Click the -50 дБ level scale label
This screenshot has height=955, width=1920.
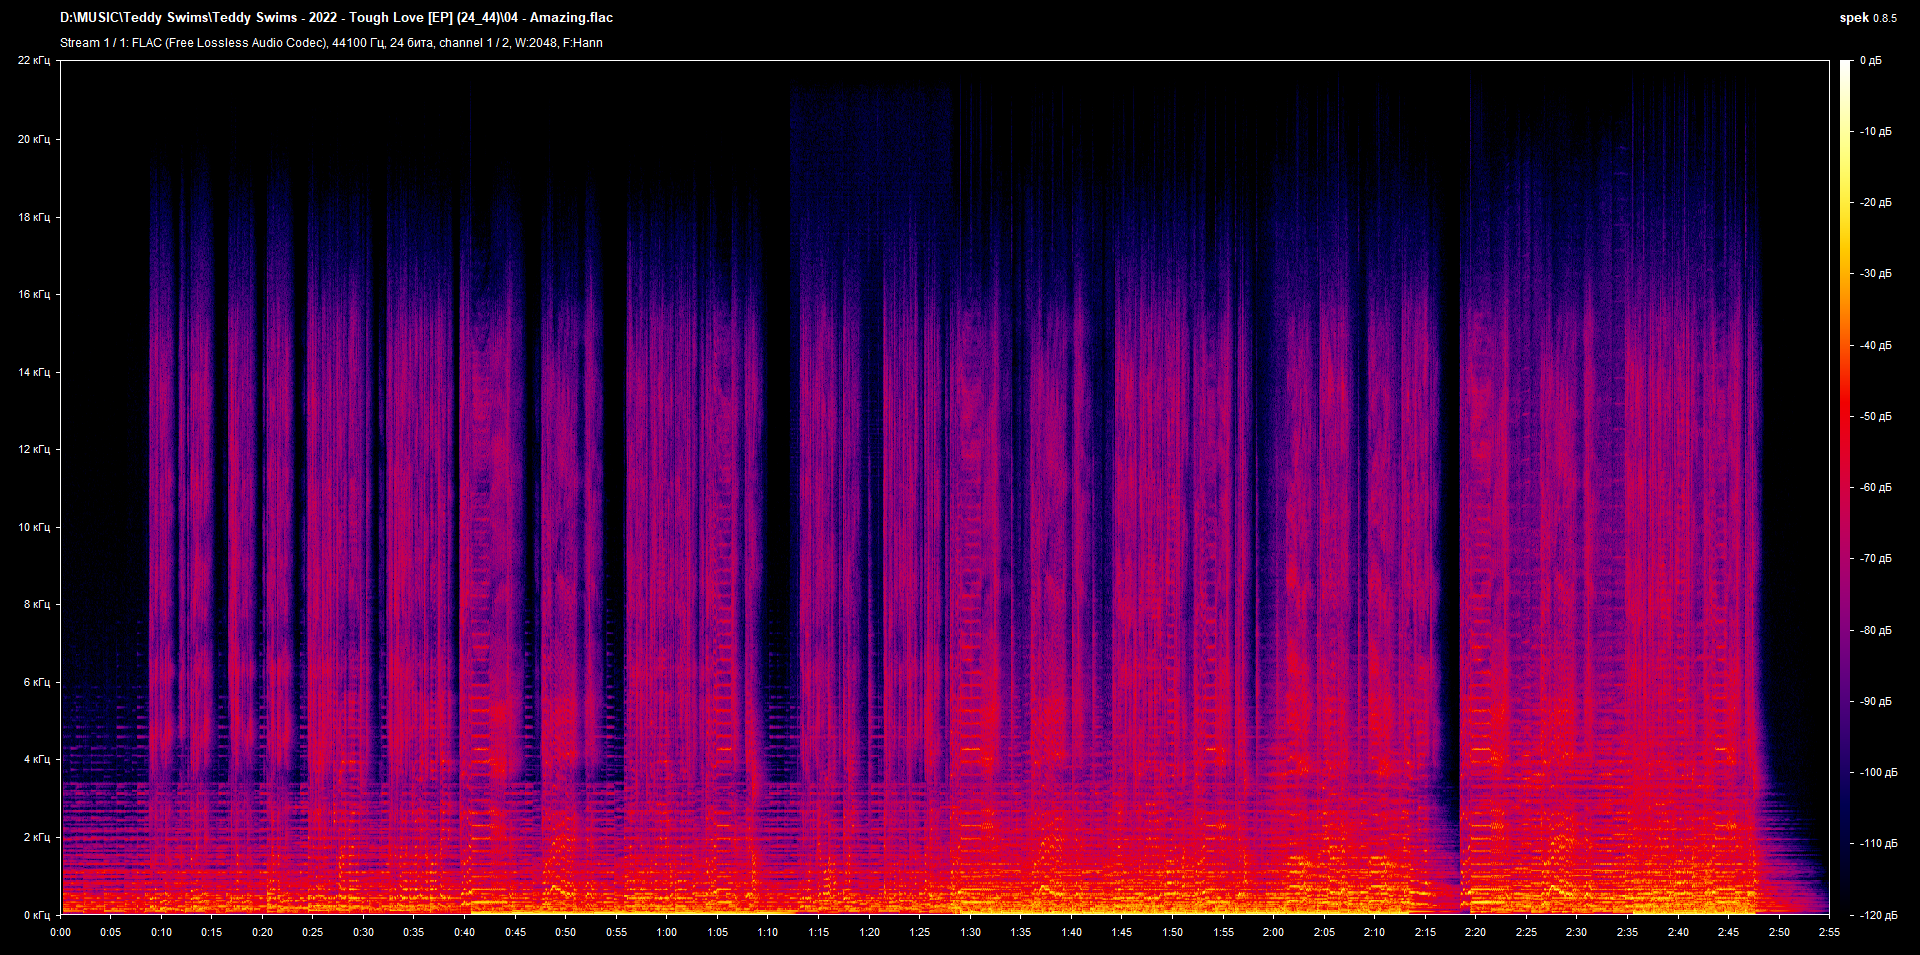1876,417
